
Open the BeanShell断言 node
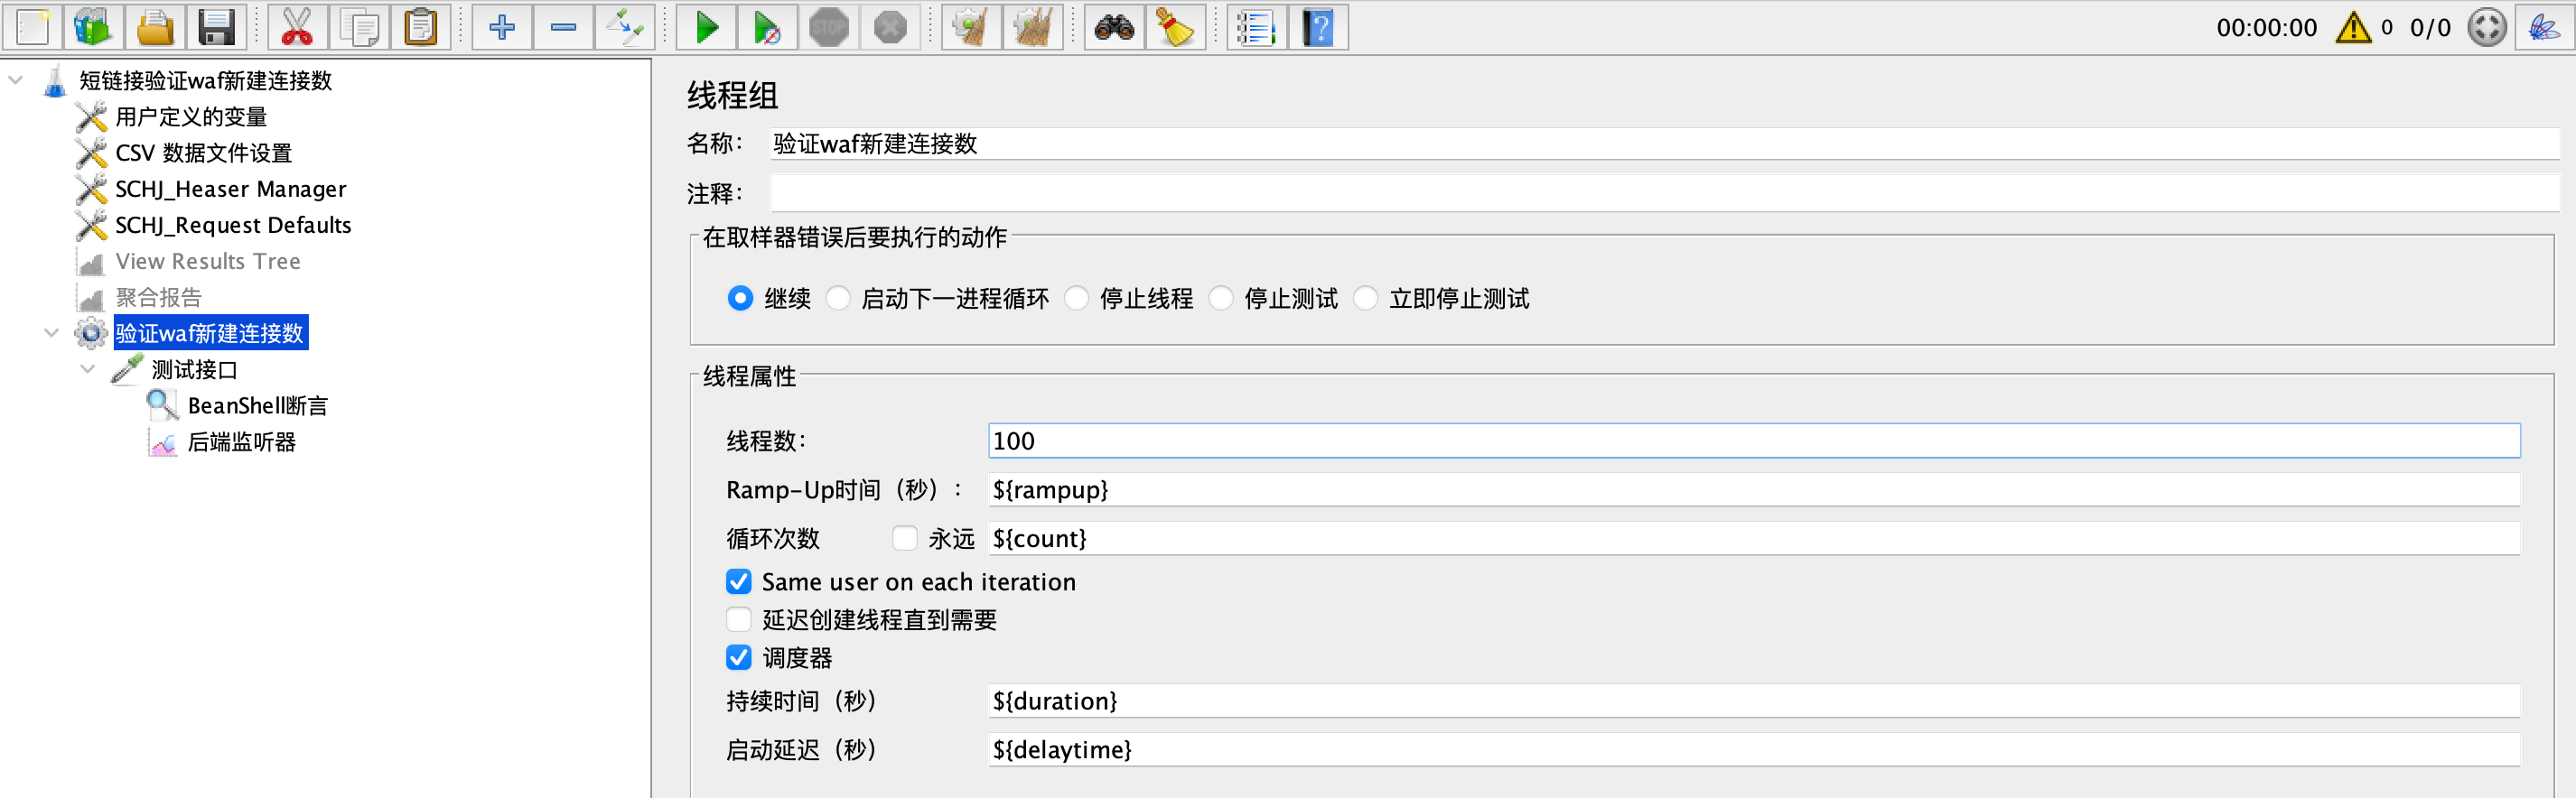coord(257,405)
